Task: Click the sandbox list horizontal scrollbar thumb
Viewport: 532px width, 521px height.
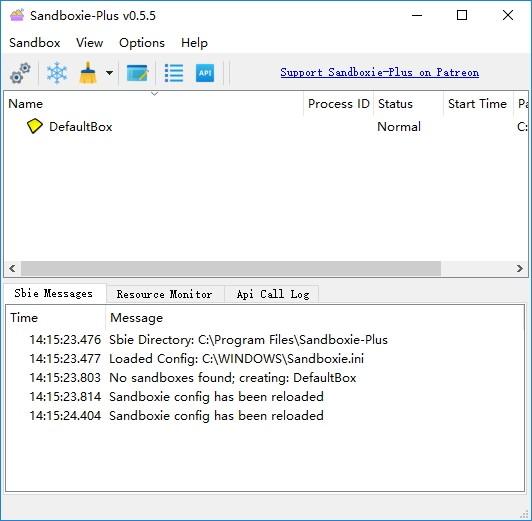Action: 231,269
